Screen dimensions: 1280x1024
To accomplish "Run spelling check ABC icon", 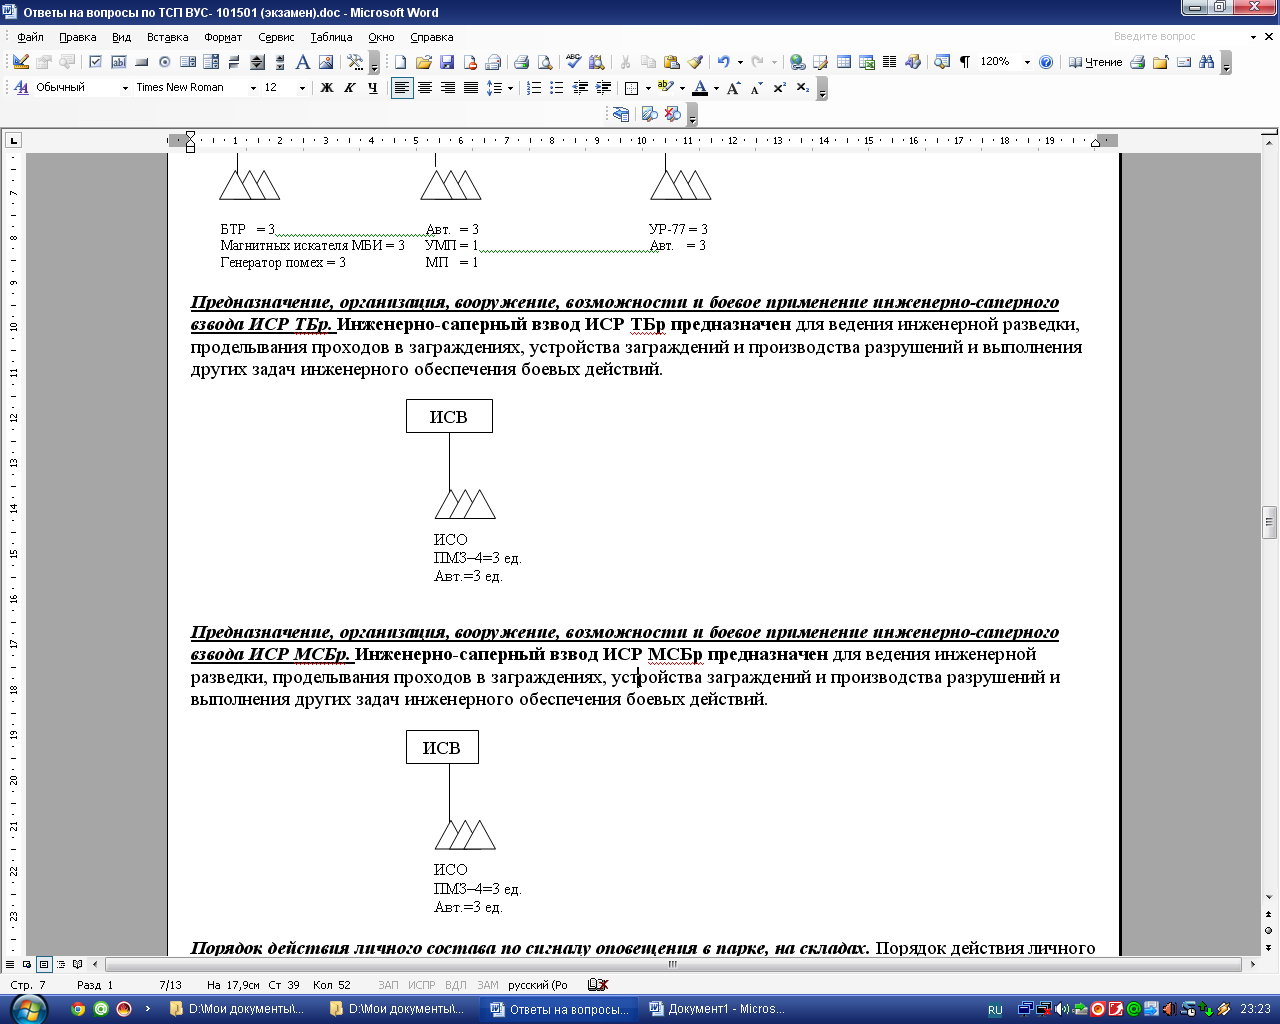I will click(573, 62).
